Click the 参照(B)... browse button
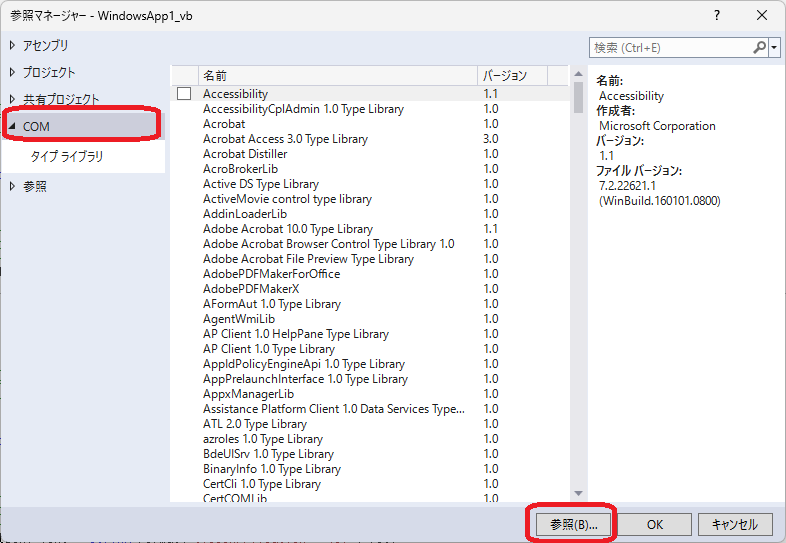Viewport: 786px width, 543px height. (573, 524)
